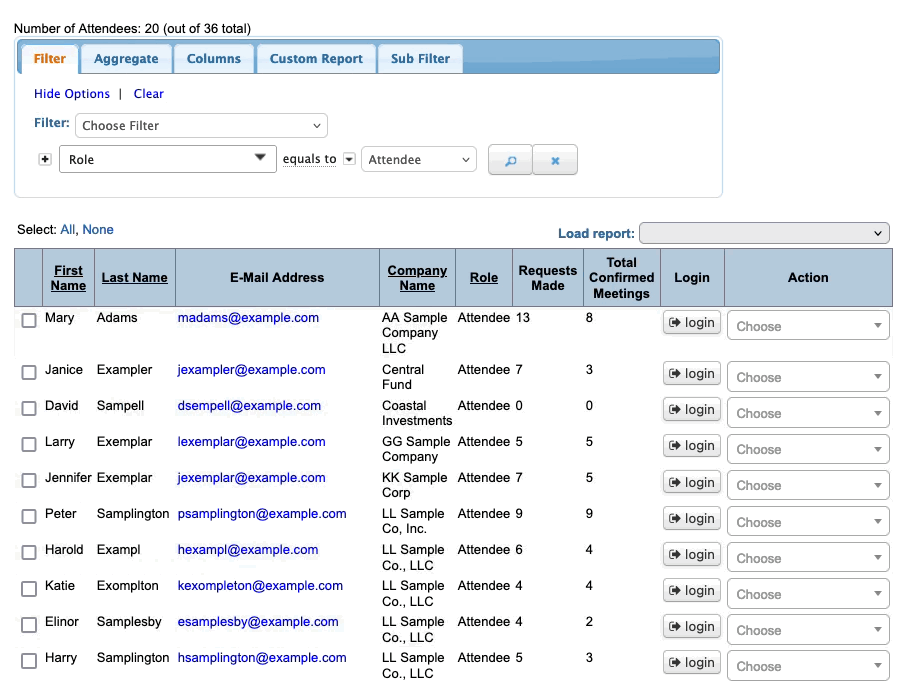908x684 pixels.
Task: Click the magnifier search filter icon
Action: (510, 160)
